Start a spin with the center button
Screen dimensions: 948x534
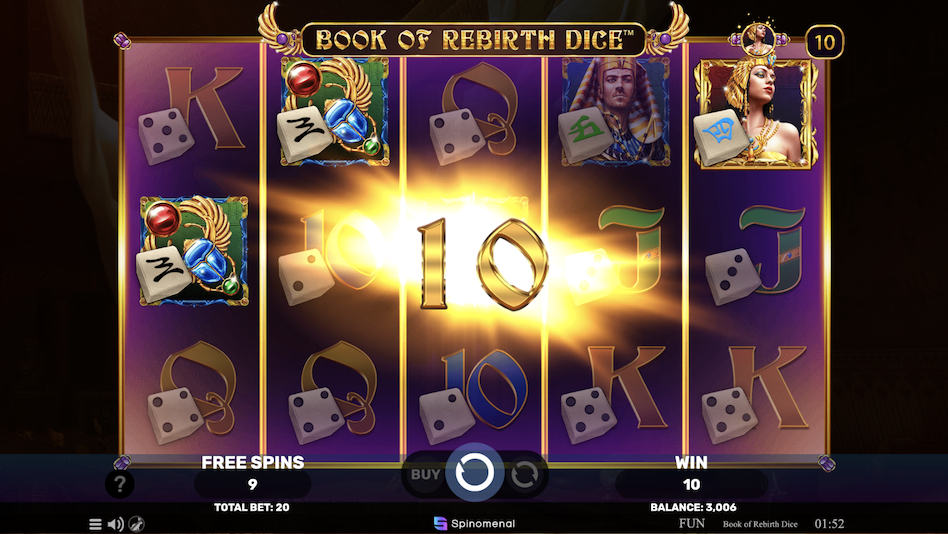coord(475,474)
